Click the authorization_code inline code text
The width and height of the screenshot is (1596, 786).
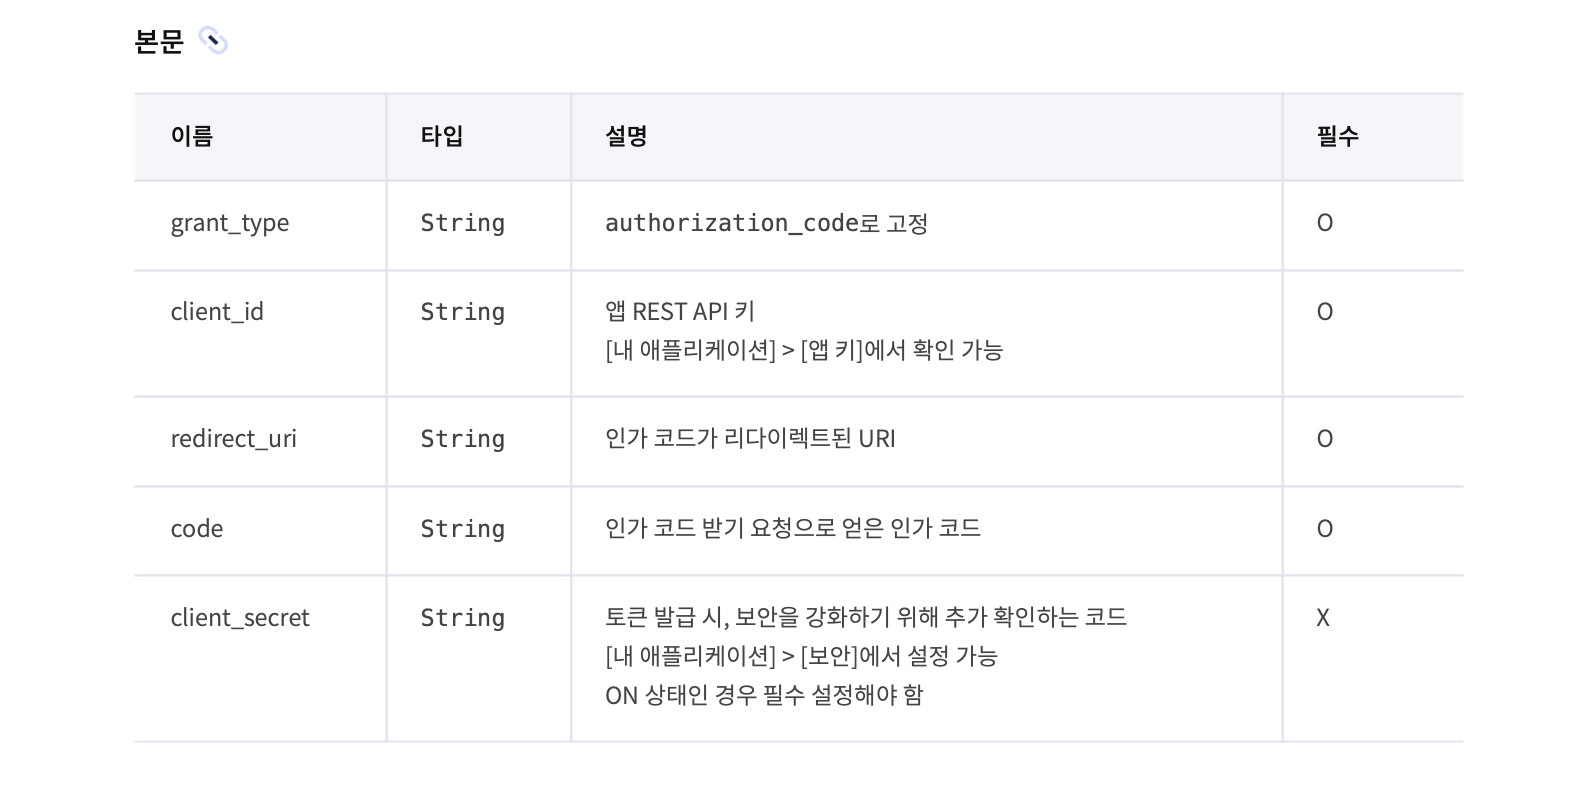click(x=732, y=223)
